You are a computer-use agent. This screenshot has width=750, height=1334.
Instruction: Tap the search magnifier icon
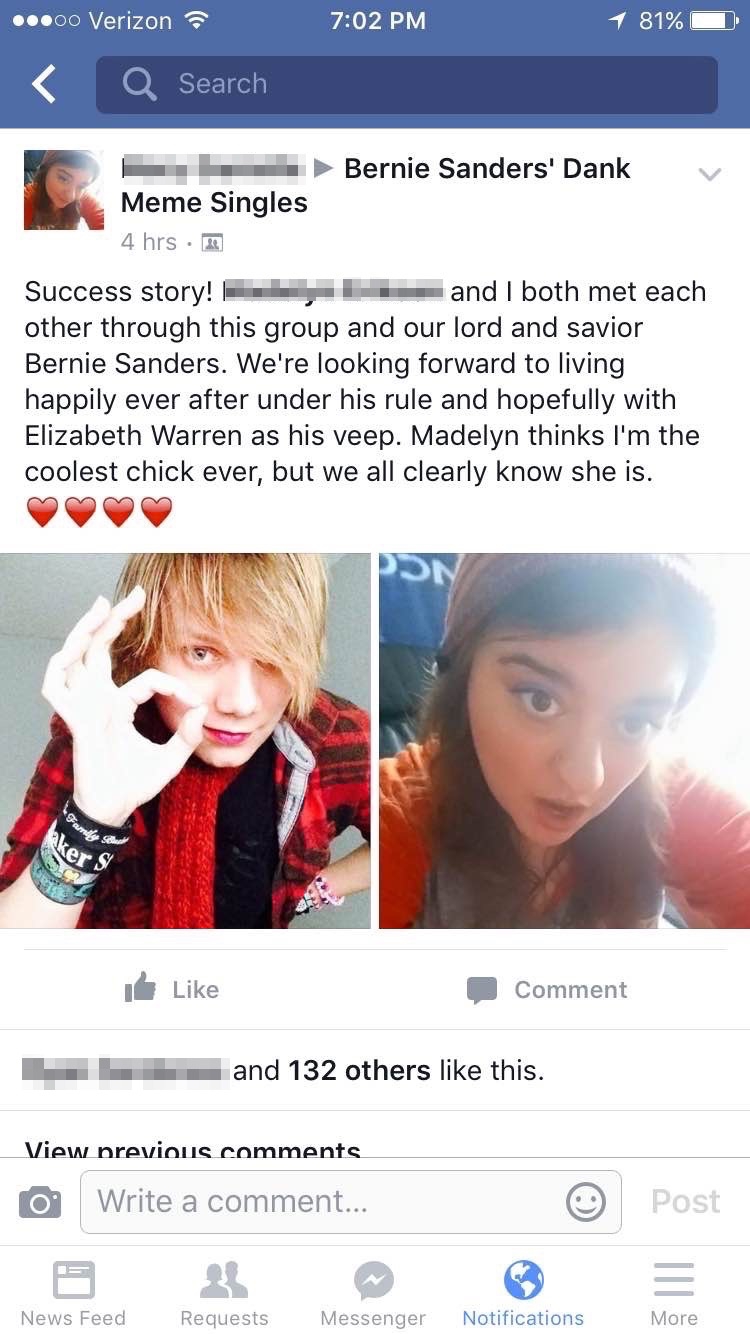[x=139, y=84]
